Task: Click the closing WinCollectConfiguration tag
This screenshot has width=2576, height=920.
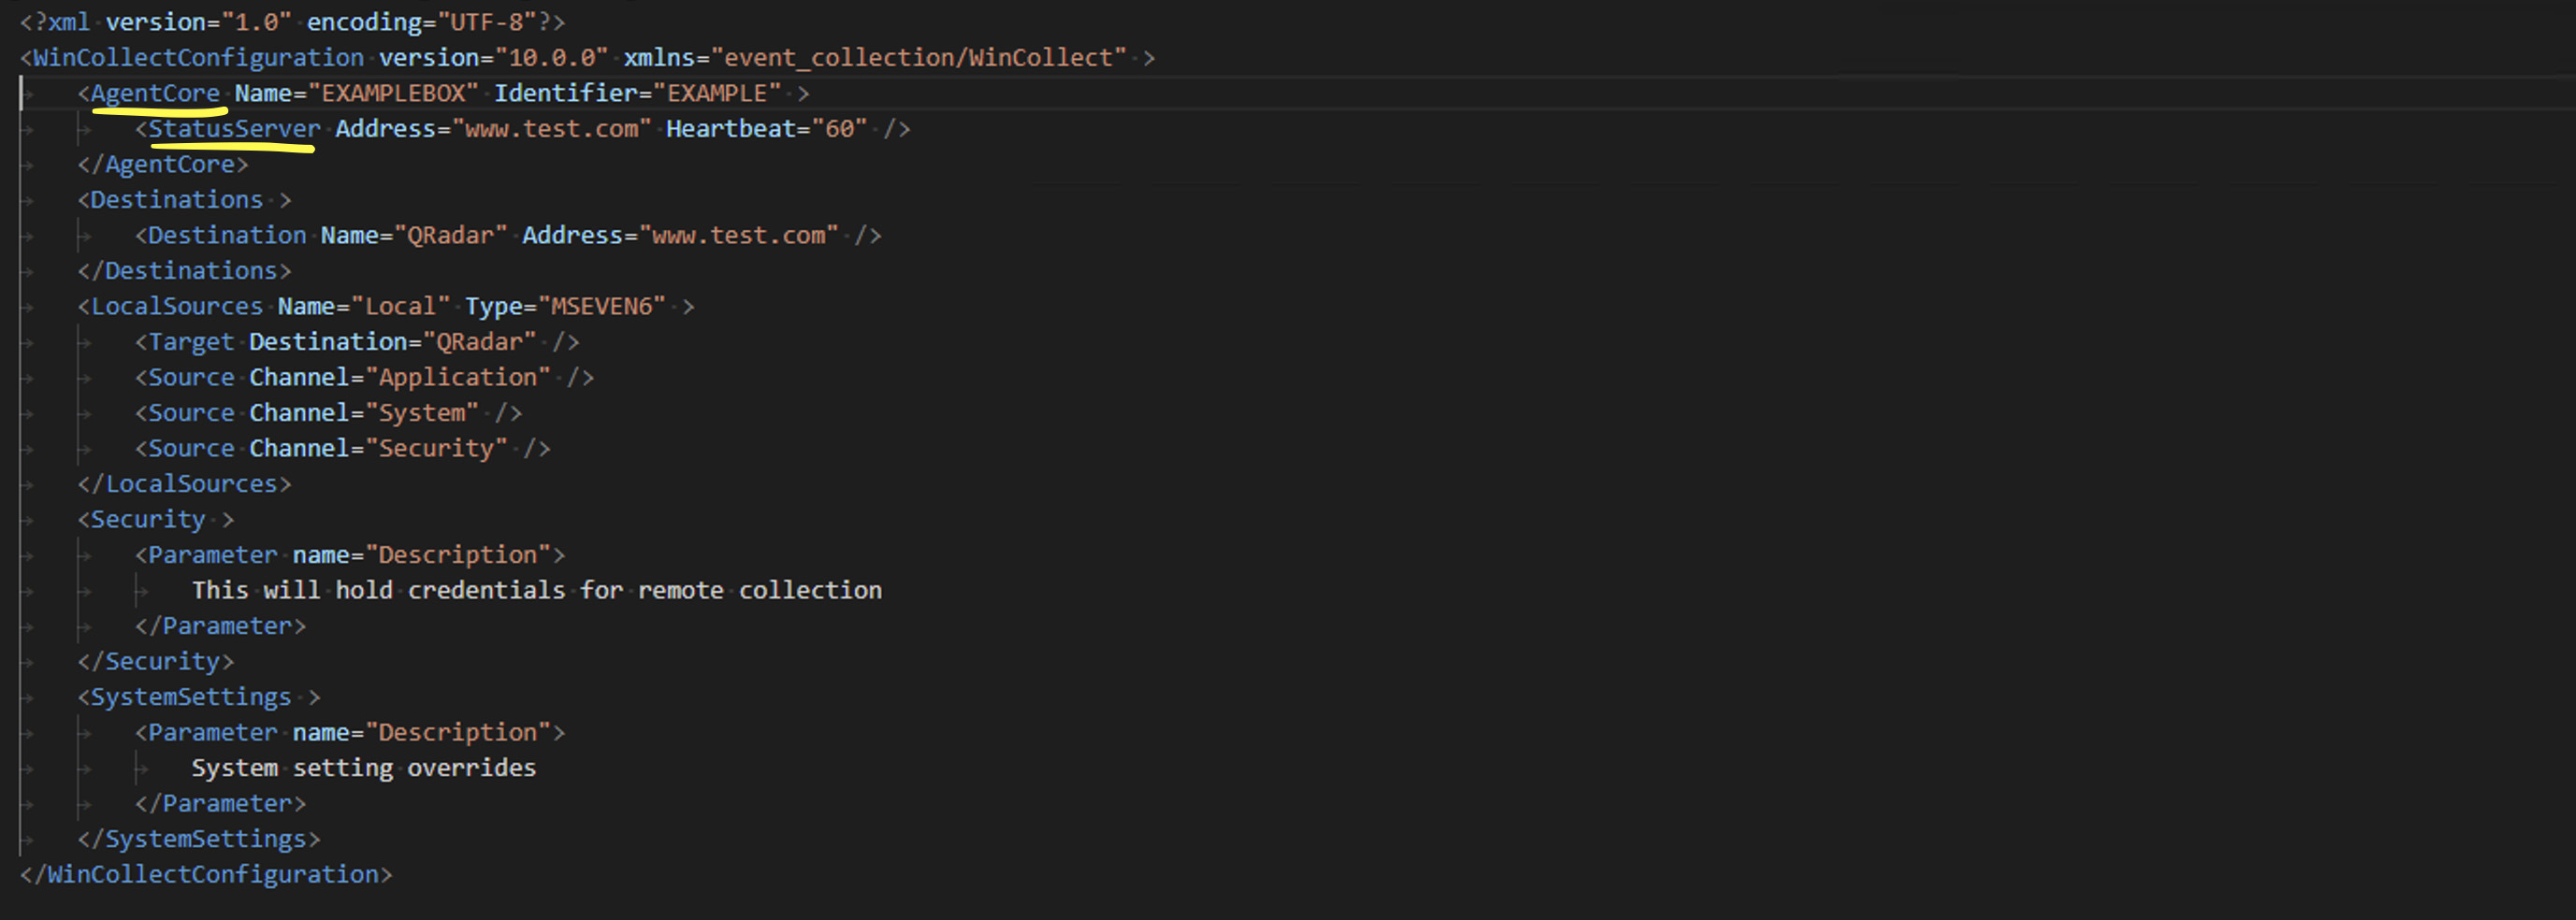Action: 212,874
